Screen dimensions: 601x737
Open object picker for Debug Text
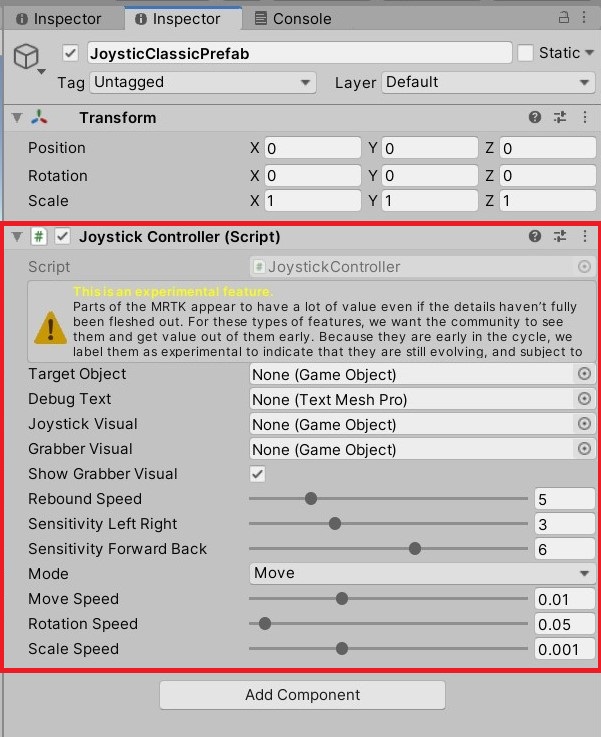point(584,399)
